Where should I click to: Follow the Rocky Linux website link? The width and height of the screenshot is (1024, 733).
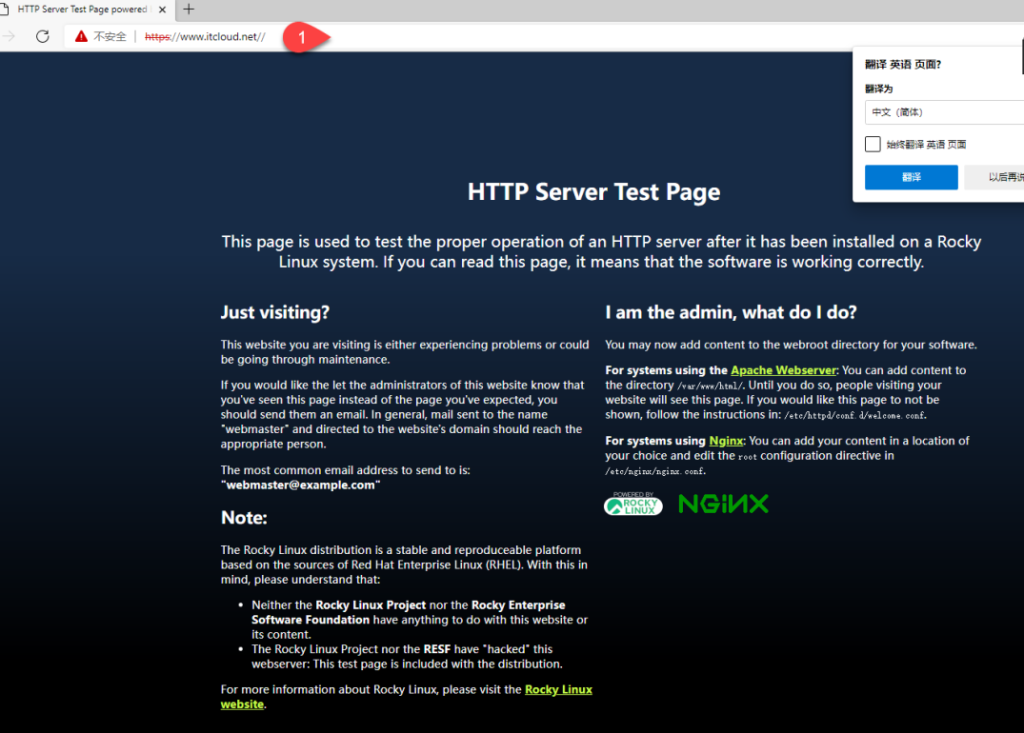coord(558,690)
